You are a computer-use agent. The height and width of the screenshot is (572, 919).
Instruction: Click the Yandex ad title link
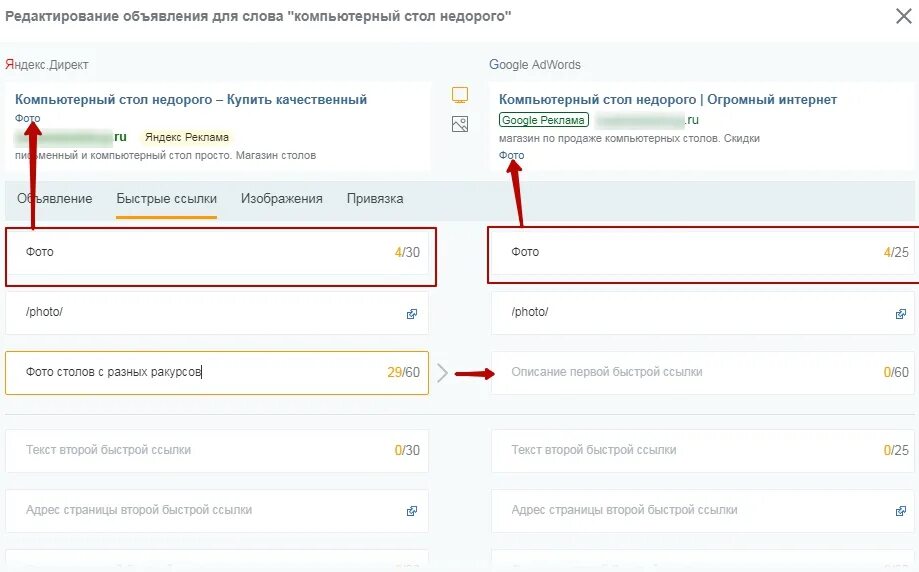[x=191, y=100]
